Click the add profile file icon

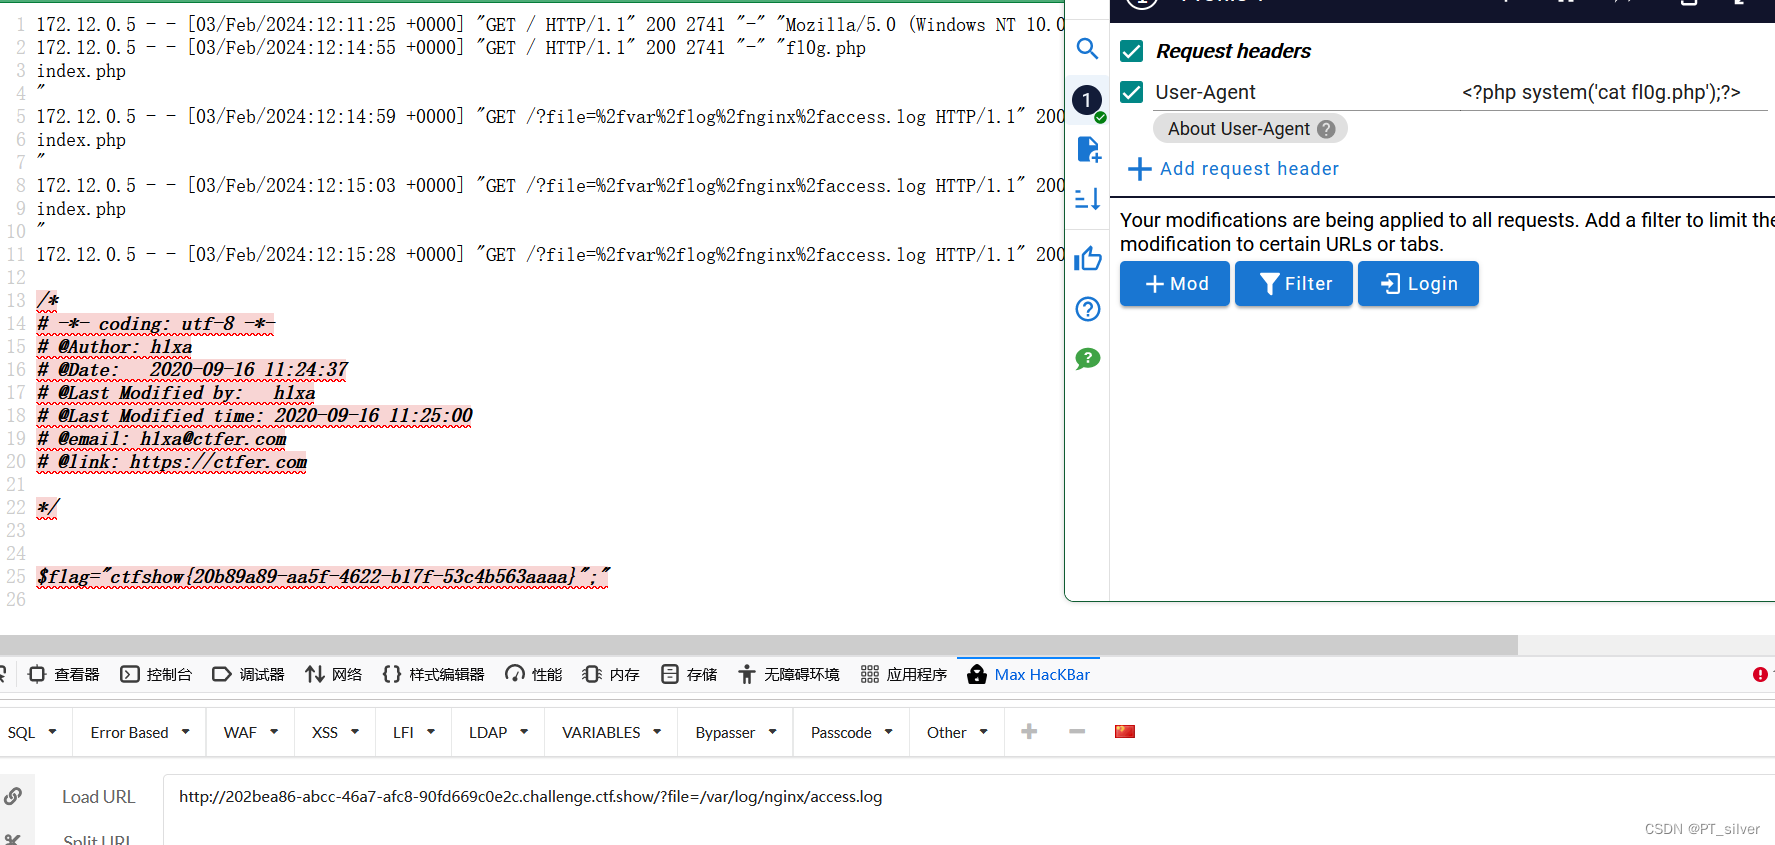click(x=1088, y=150)
